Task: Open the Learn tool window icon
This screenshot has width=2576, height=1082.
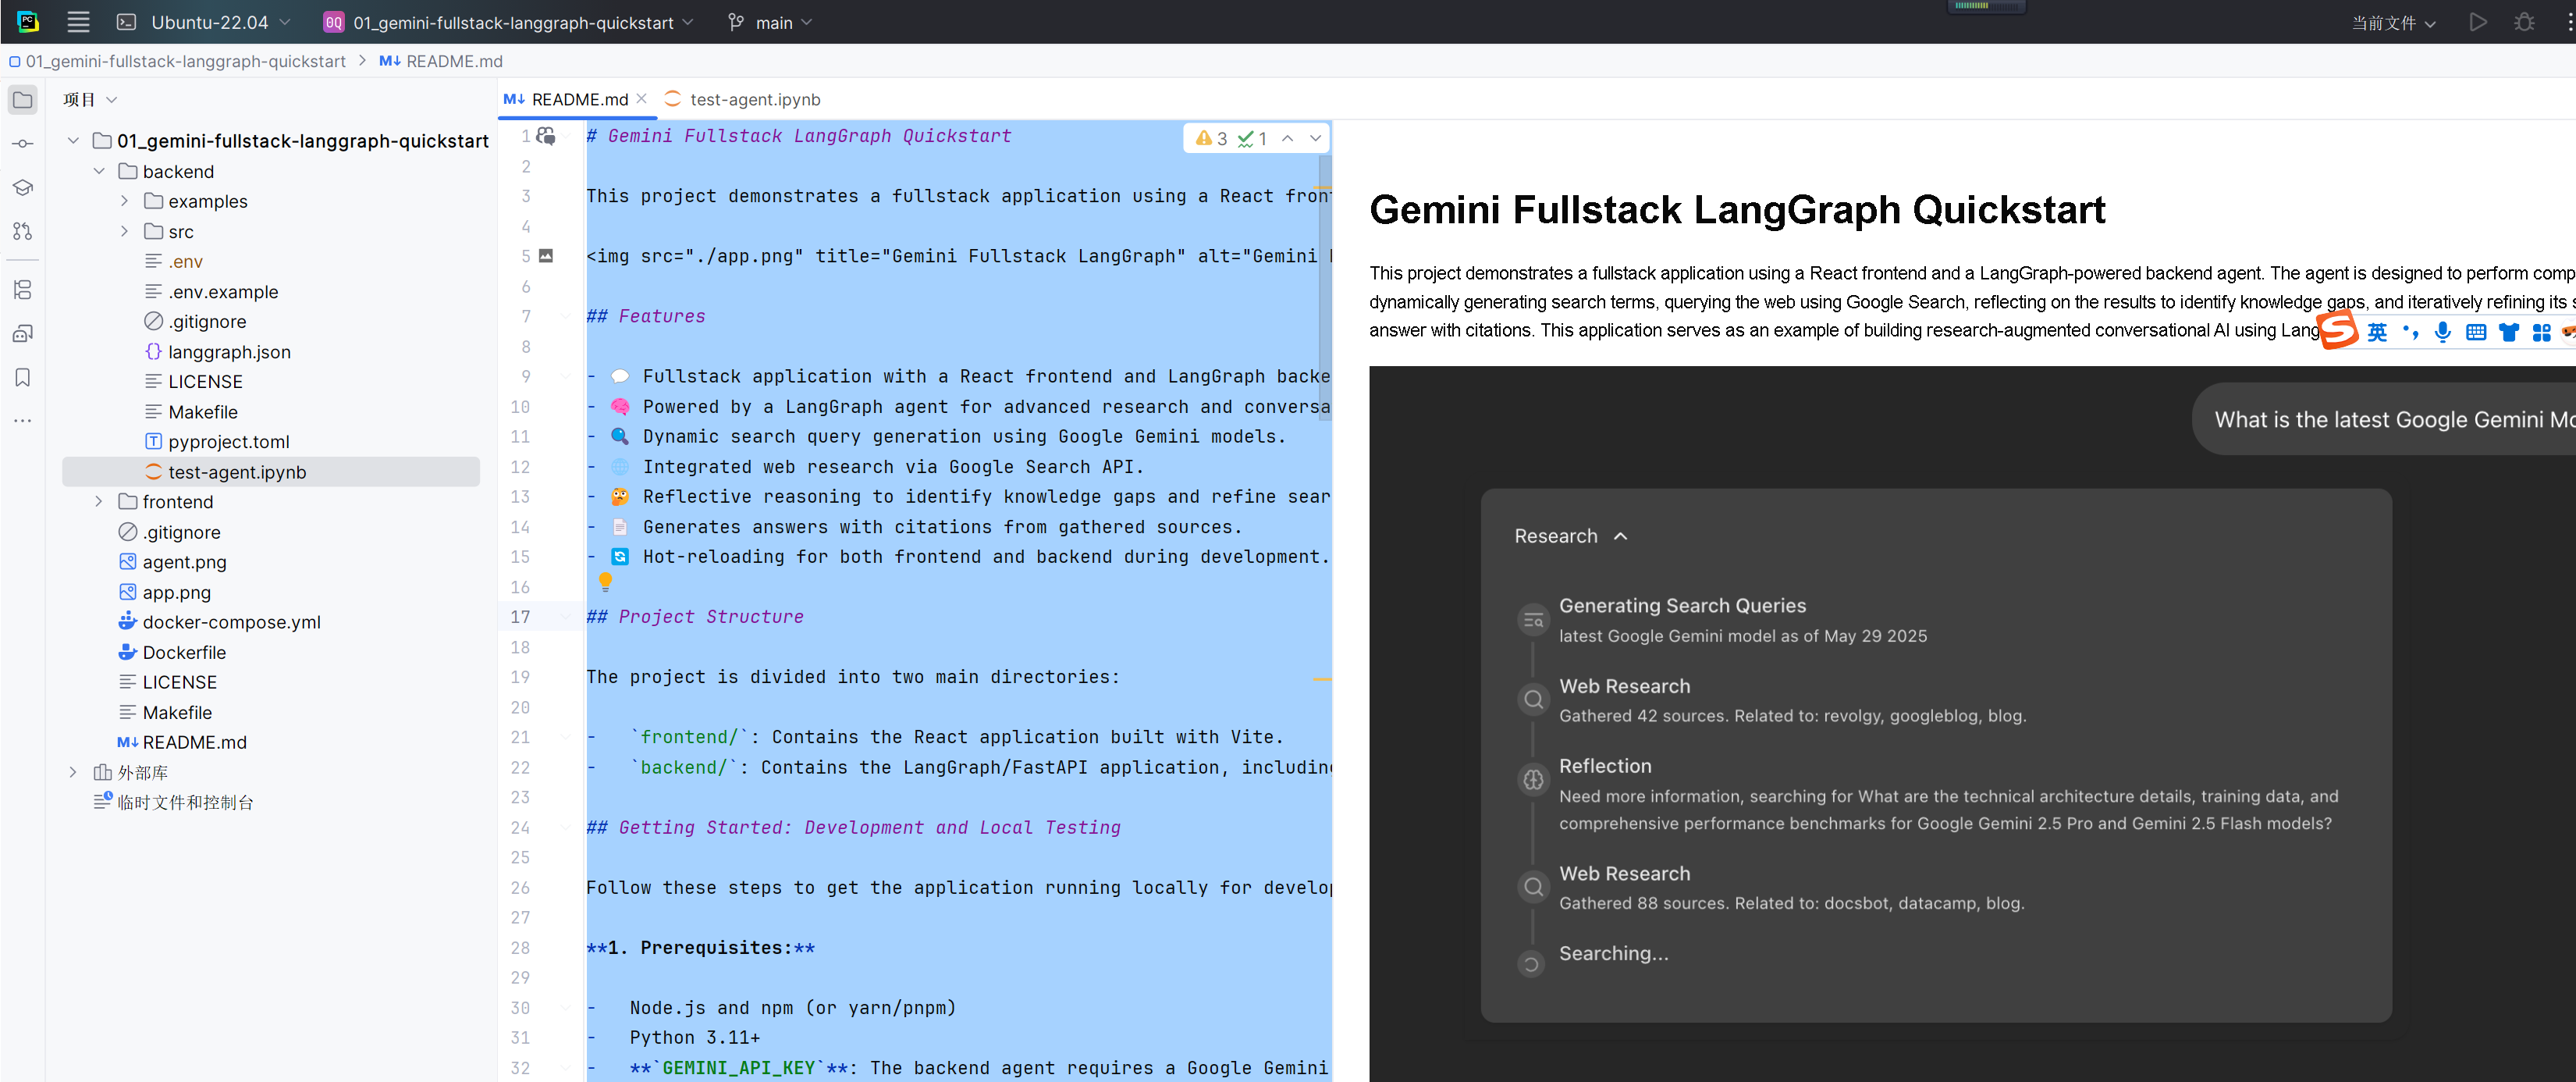Action: pos(22,188)
